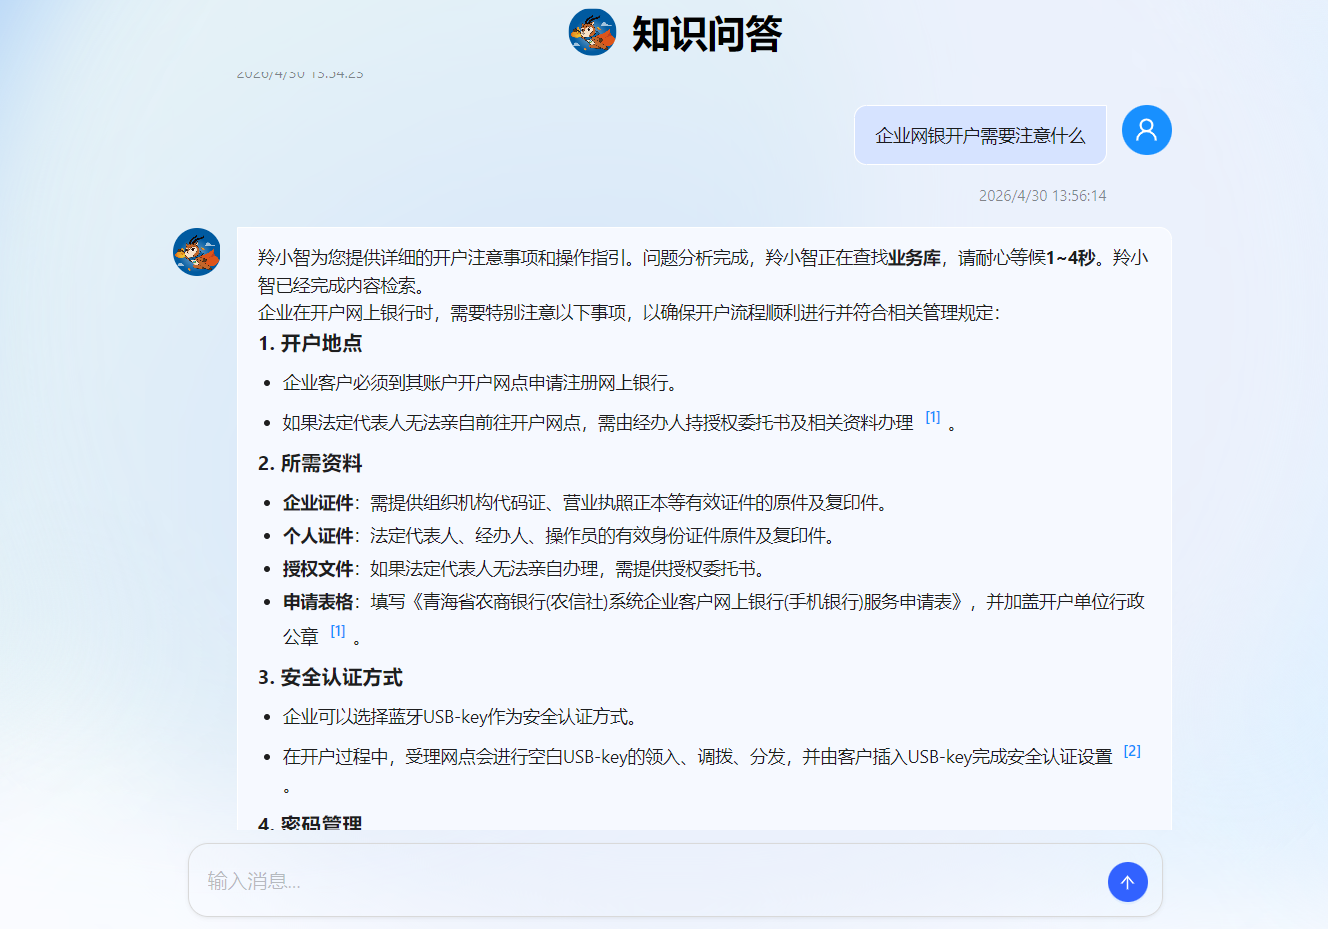The height and width of the screenshot is (929, 1328).
Task: Click the 羚小智 bot avatar beside the answer
Action: pos(197,252)
